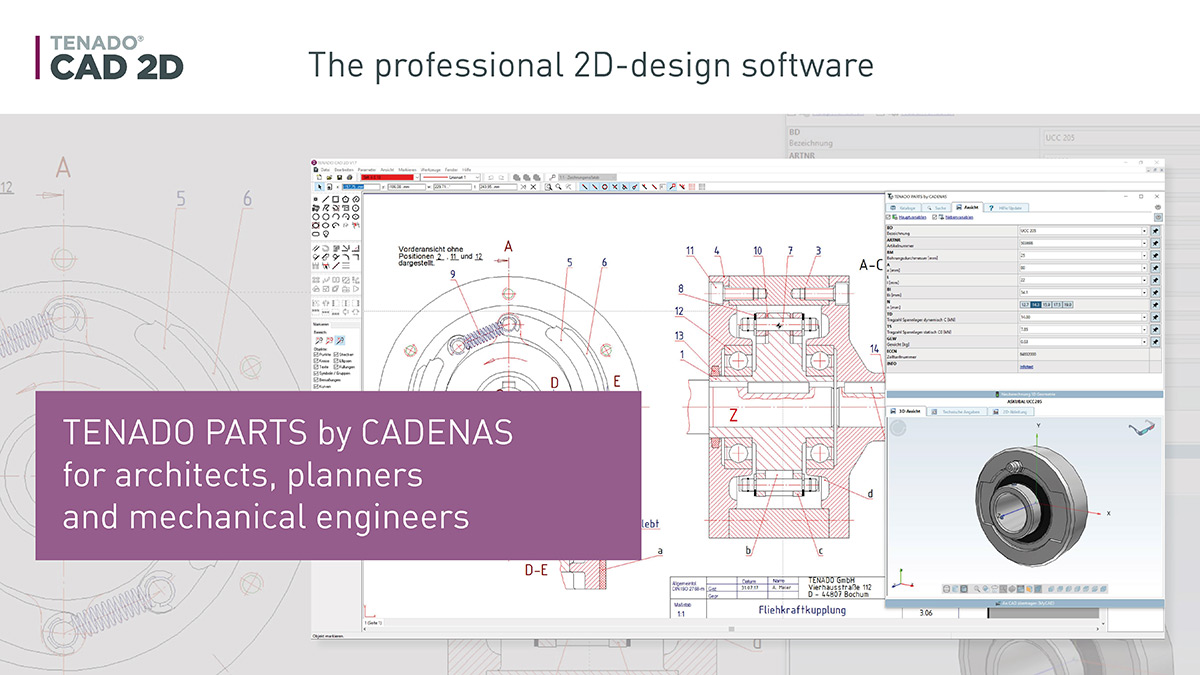Select the Line drawing tool

[326, 199]
